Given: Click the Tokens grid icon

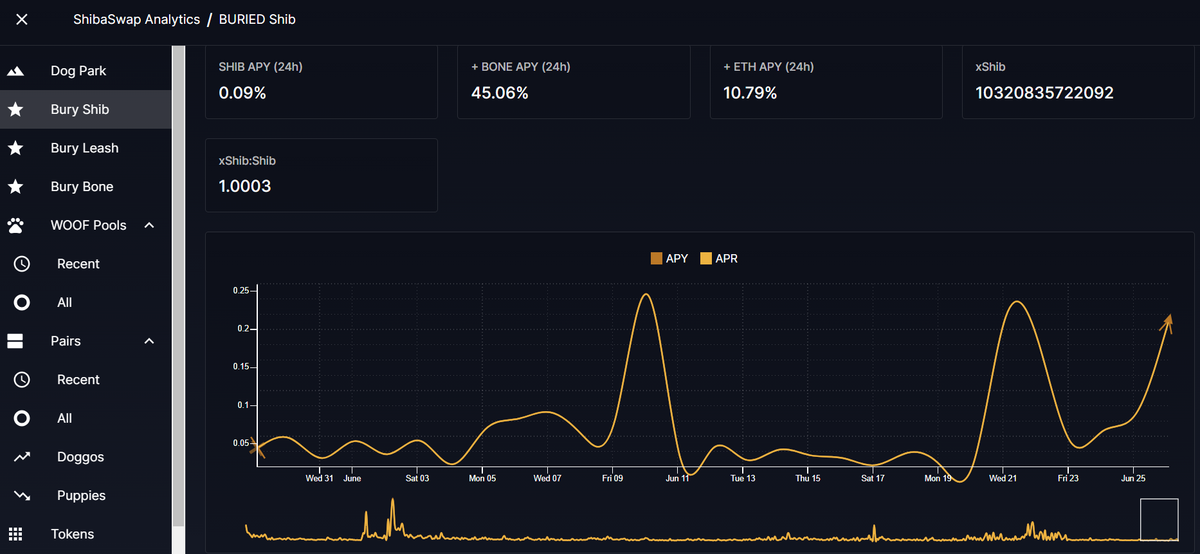Looking at the screenshot, I should [15, 534].
